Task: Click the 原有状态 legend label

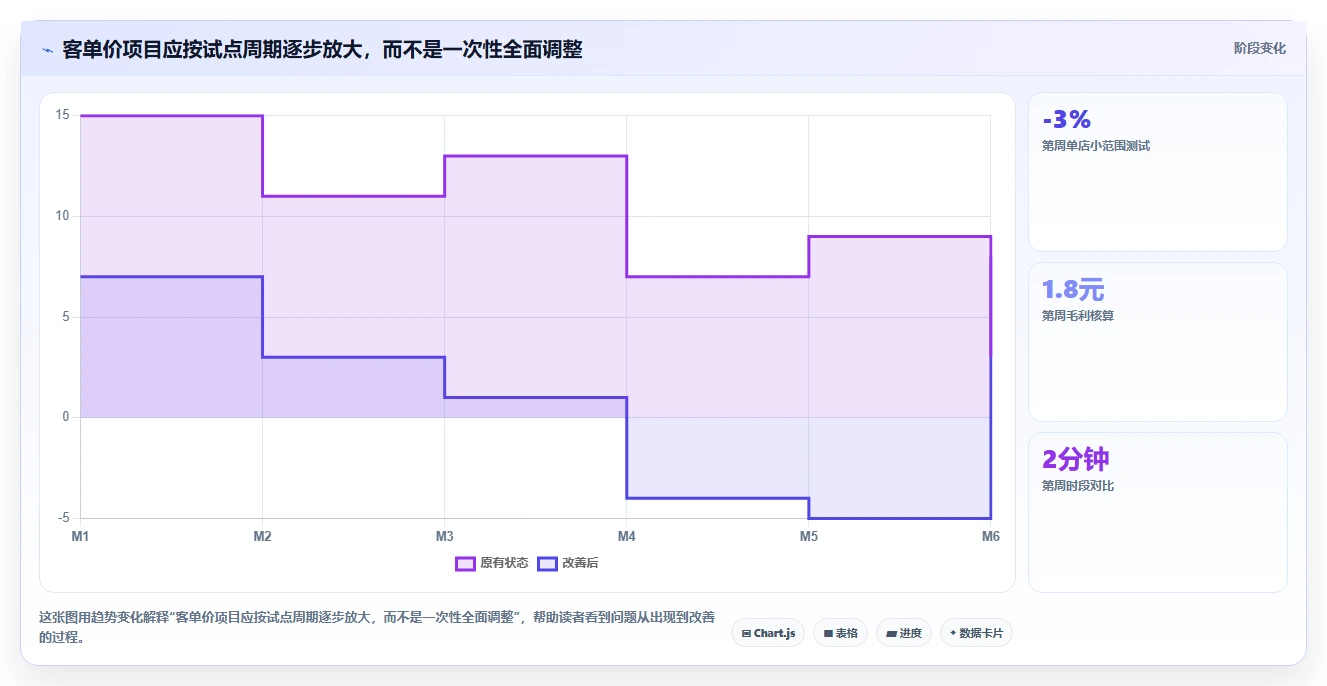Action: pos(504,563)
